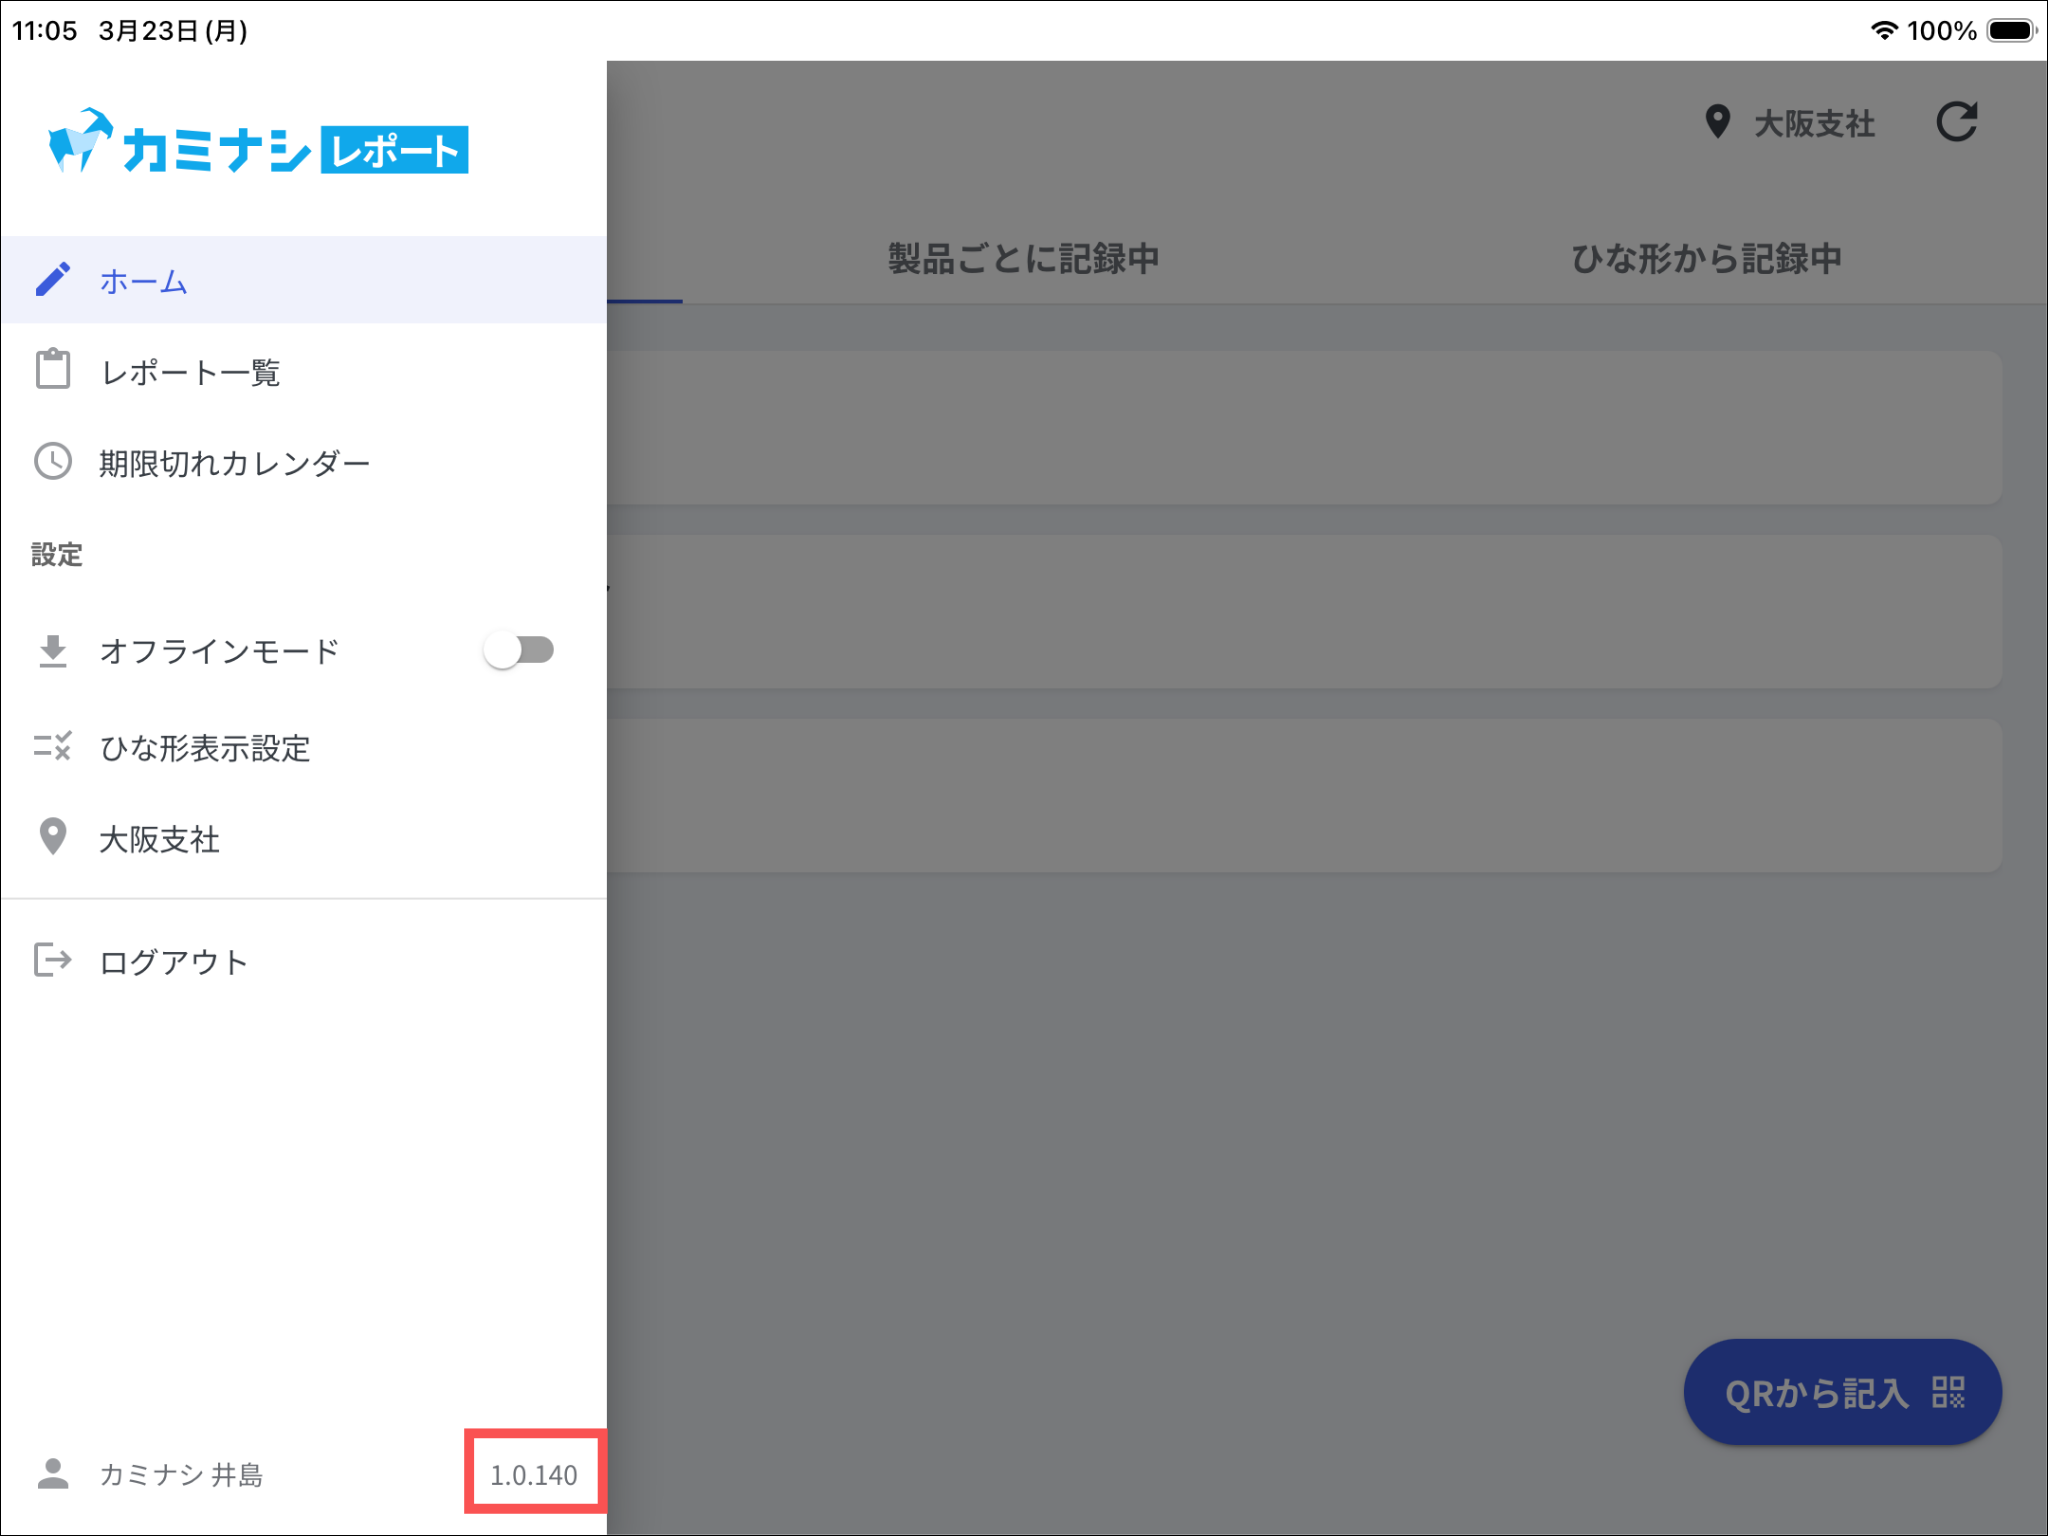Click the logout arrow icon
The image size is (2048, 1536).
point(53,960)
